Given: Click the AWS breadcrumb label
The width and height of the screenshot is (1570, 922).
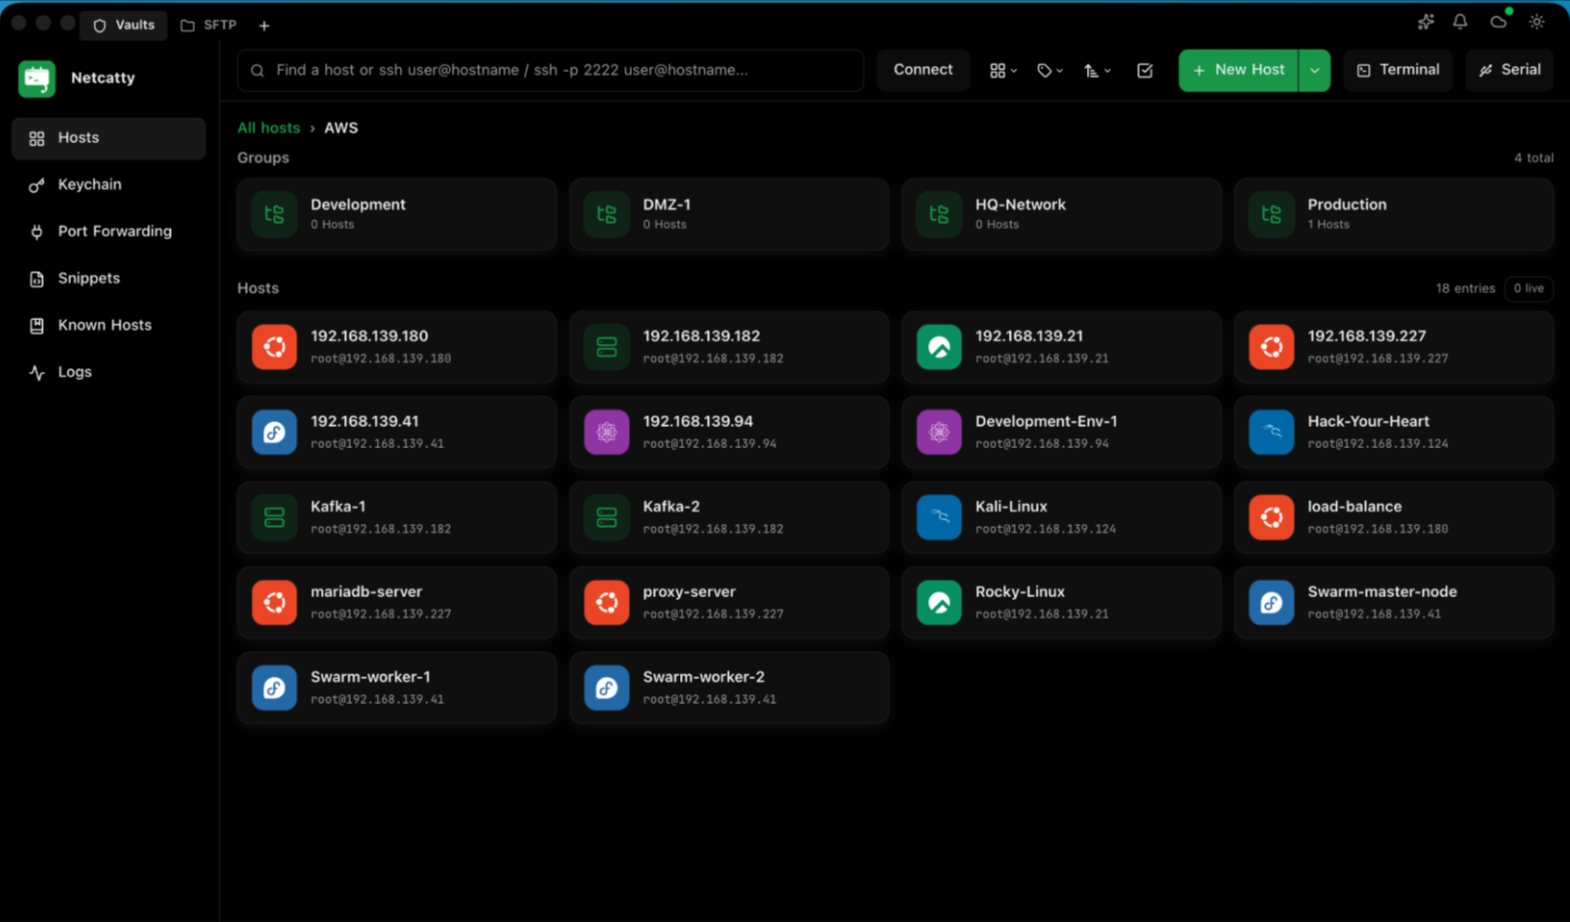Looking at the screenshot, I should pos(341,128).
